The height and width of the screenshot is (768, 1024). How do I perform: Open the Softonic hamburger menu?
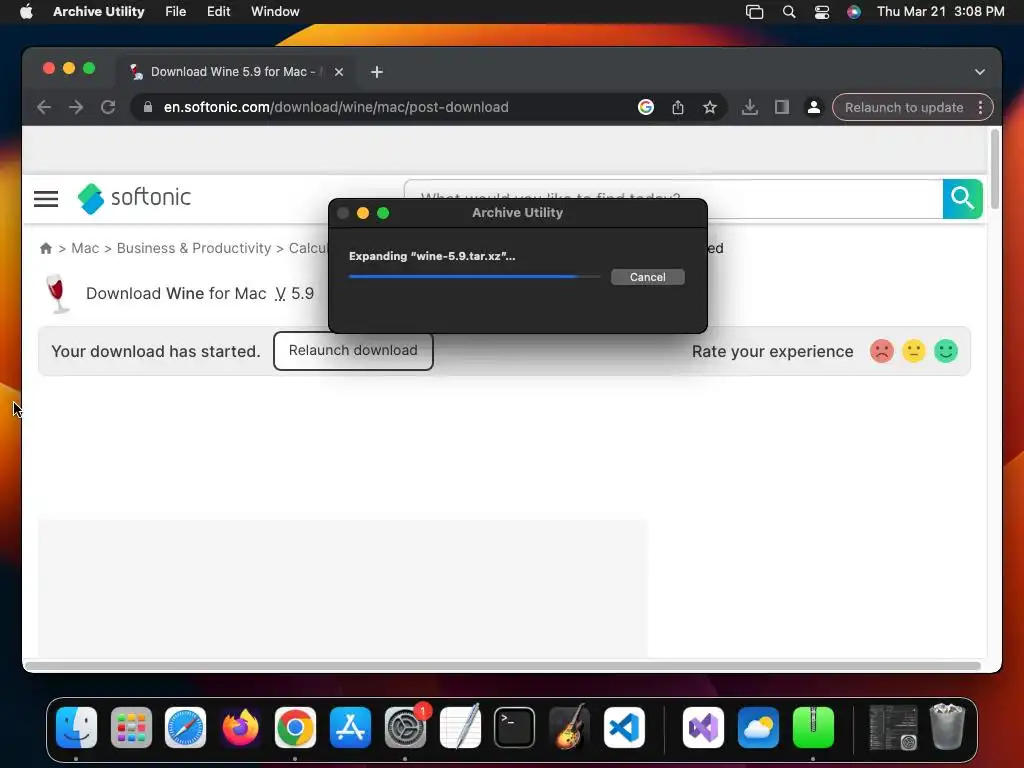pos(46,199)
